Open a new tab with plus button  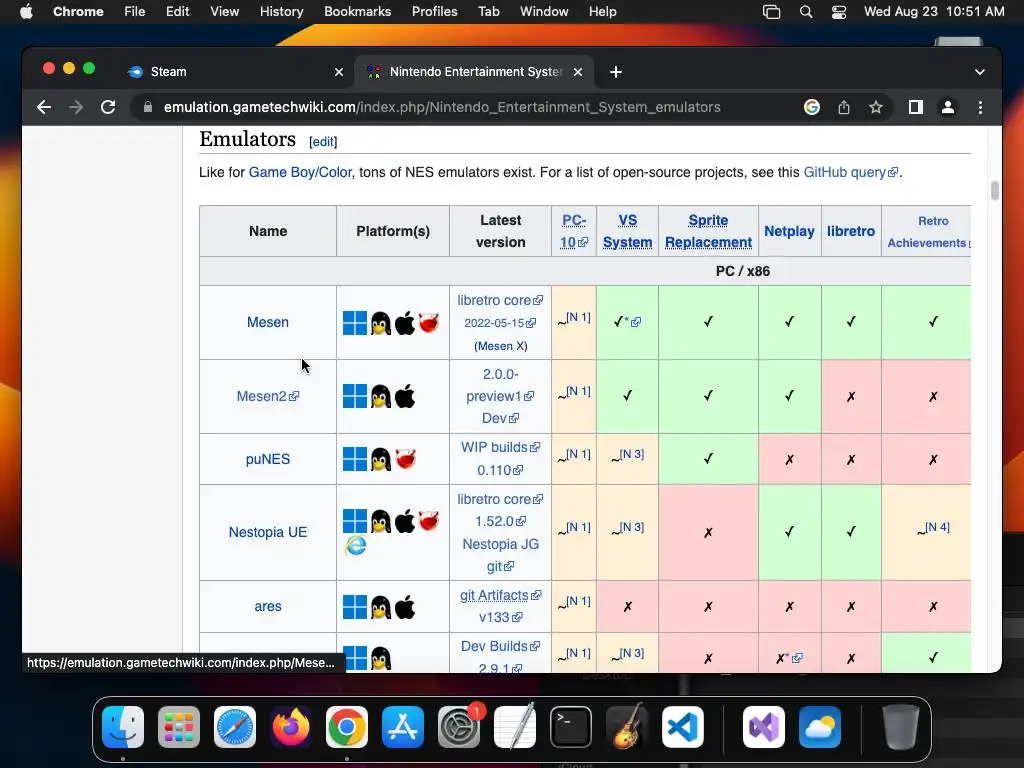616,72
